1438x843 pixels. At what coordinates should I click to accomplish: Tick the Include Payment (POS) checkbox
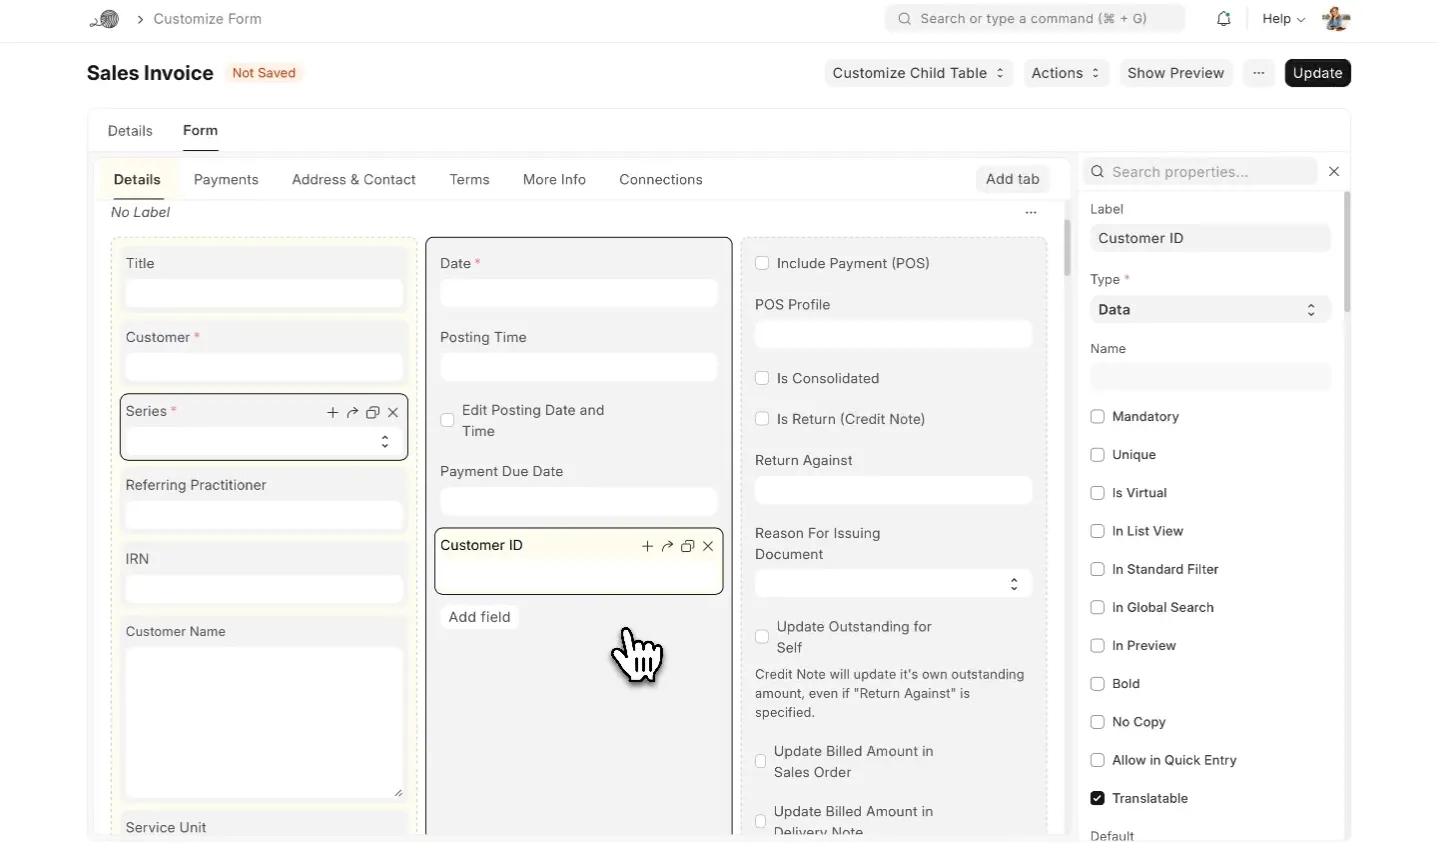click(762, 264)
